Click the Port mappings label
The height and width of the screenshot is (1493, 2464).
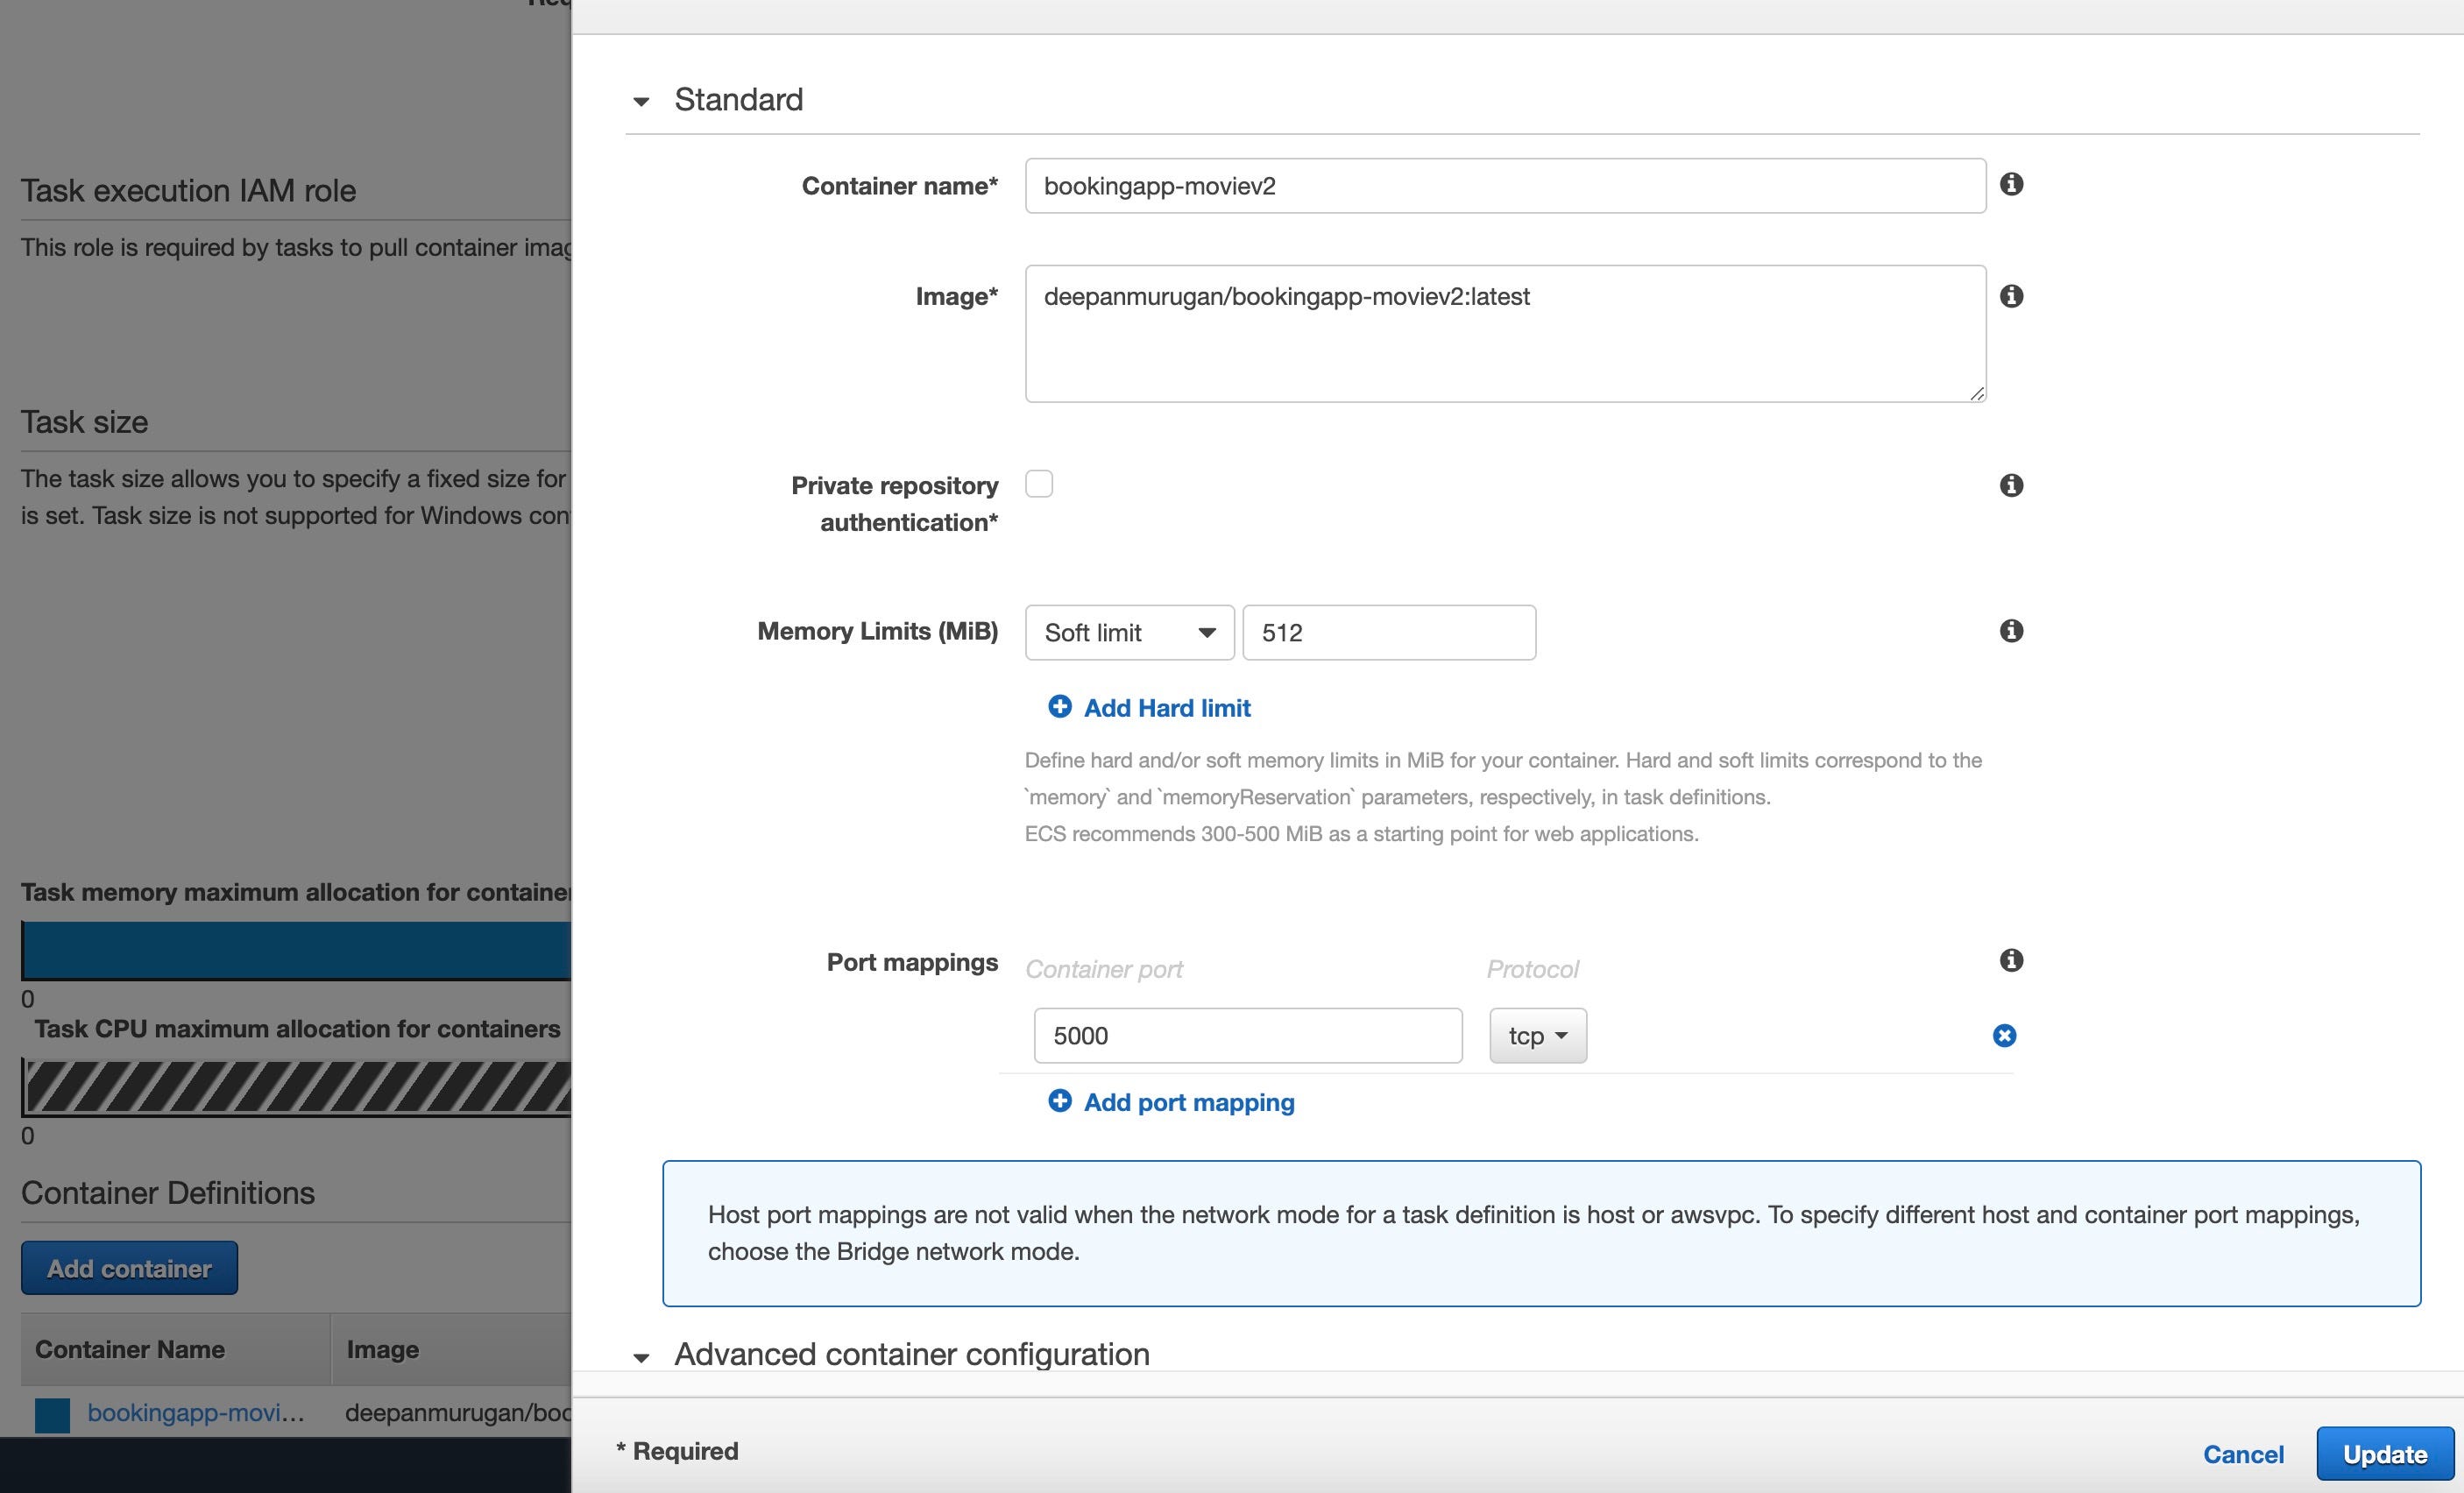click(x=912, y=962)
